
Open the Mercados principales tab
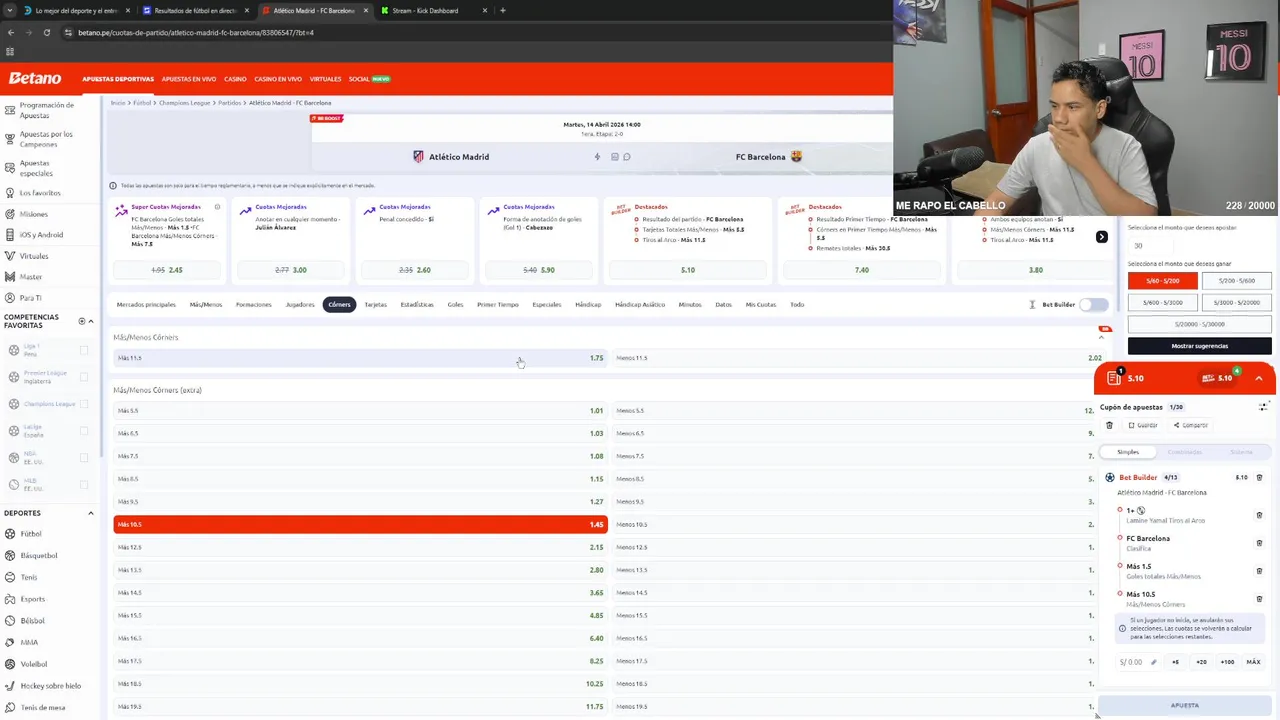click(146, 304)
